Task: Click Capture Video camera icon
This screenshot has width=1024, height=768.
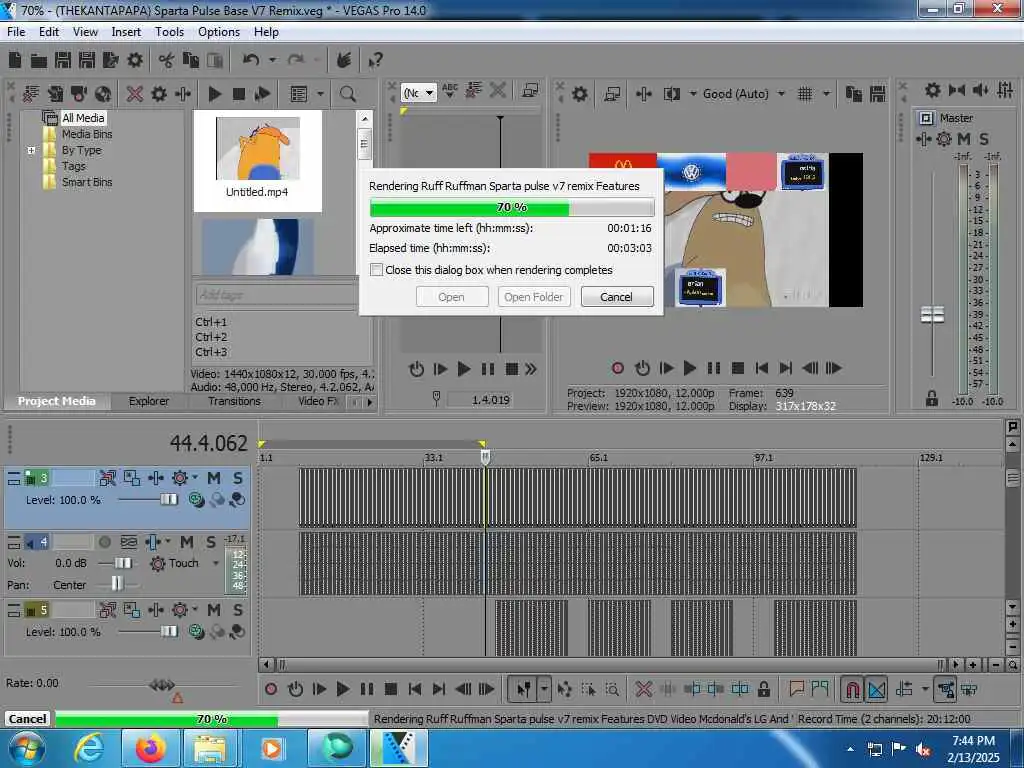Action: pyautogui.click(x=79, y=94)
